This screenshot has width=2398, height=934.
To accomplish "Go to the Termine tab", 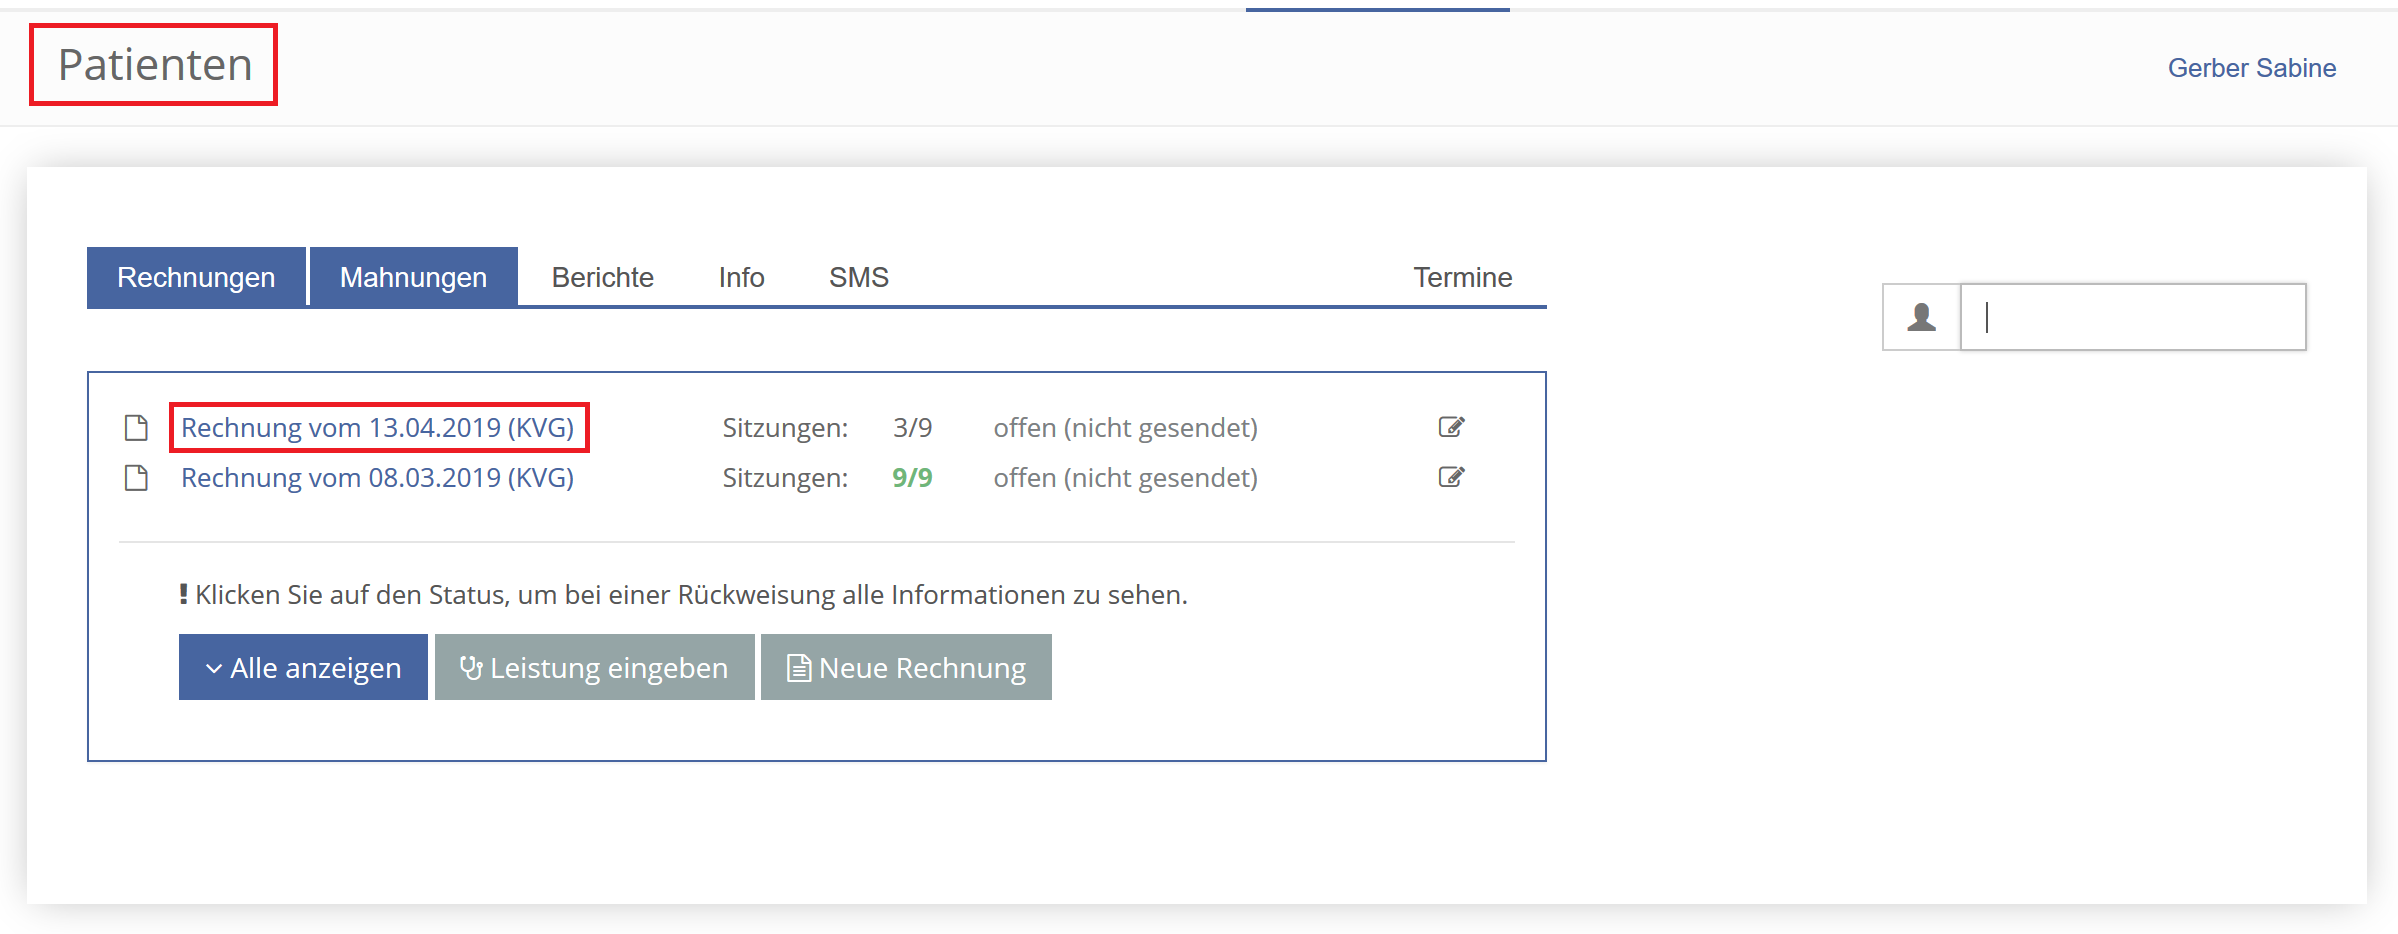I will point(1462,277).
